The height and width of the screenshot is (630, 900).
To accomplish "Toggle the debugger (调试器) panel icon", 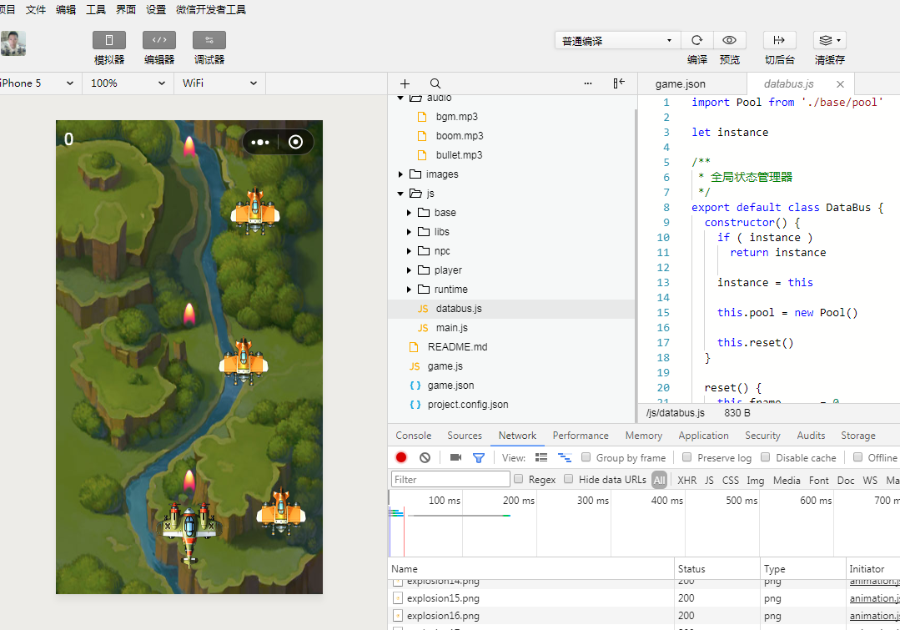I will 209,40.
